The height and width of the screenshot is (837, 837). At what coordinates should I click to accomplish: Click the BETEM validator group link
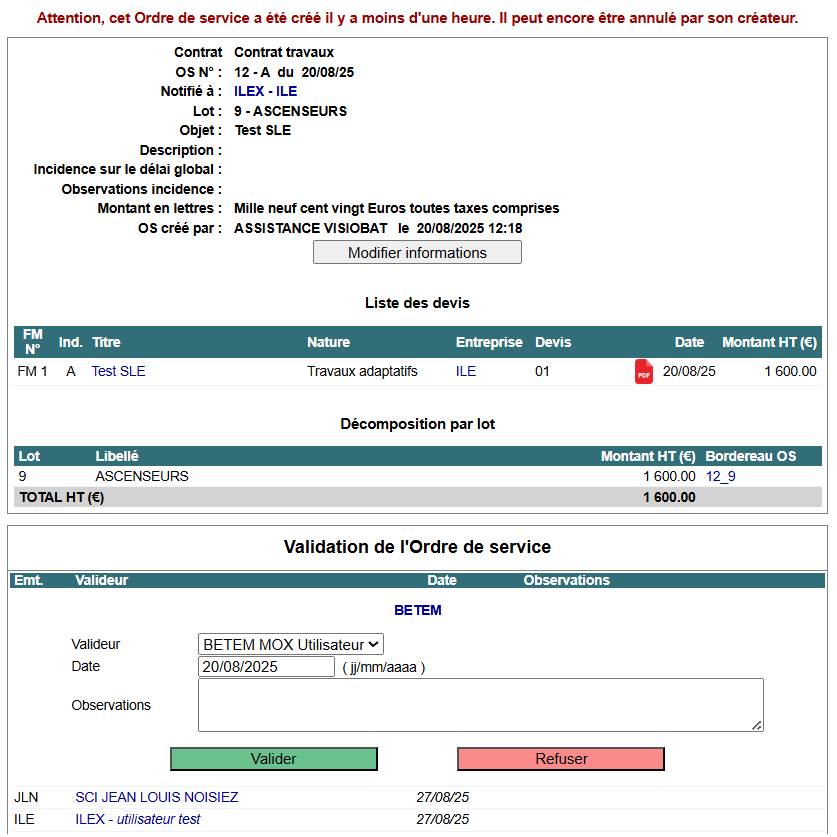click(x=417, y=610)
